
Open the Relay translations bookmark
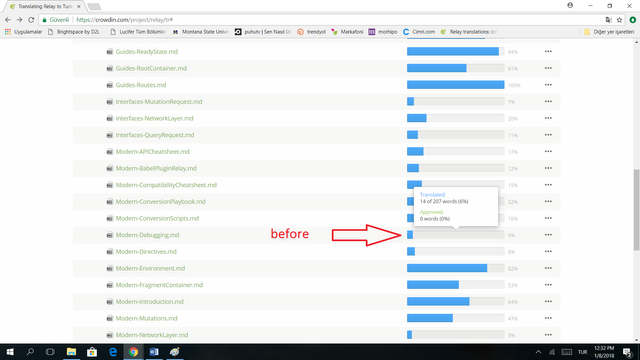click(469, 32)
